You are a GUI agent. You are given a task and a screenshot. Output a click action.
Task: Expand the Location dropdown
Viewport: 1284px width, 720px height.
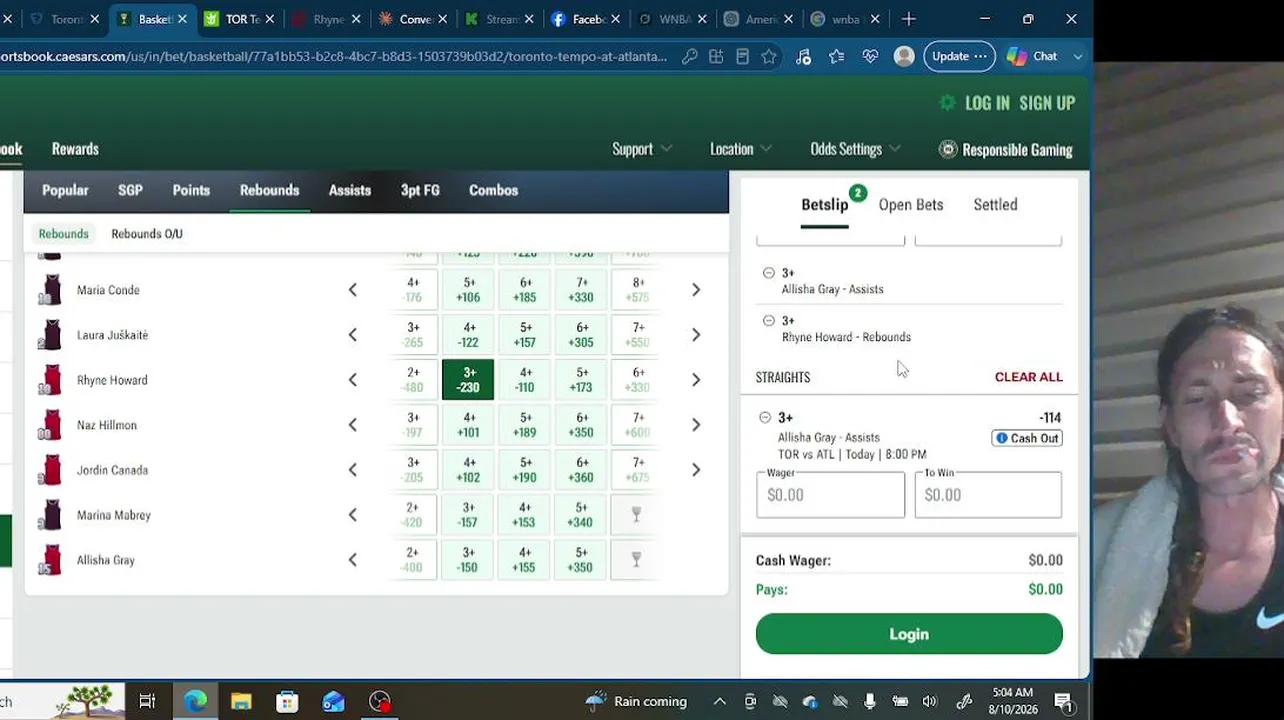(740, 149)
